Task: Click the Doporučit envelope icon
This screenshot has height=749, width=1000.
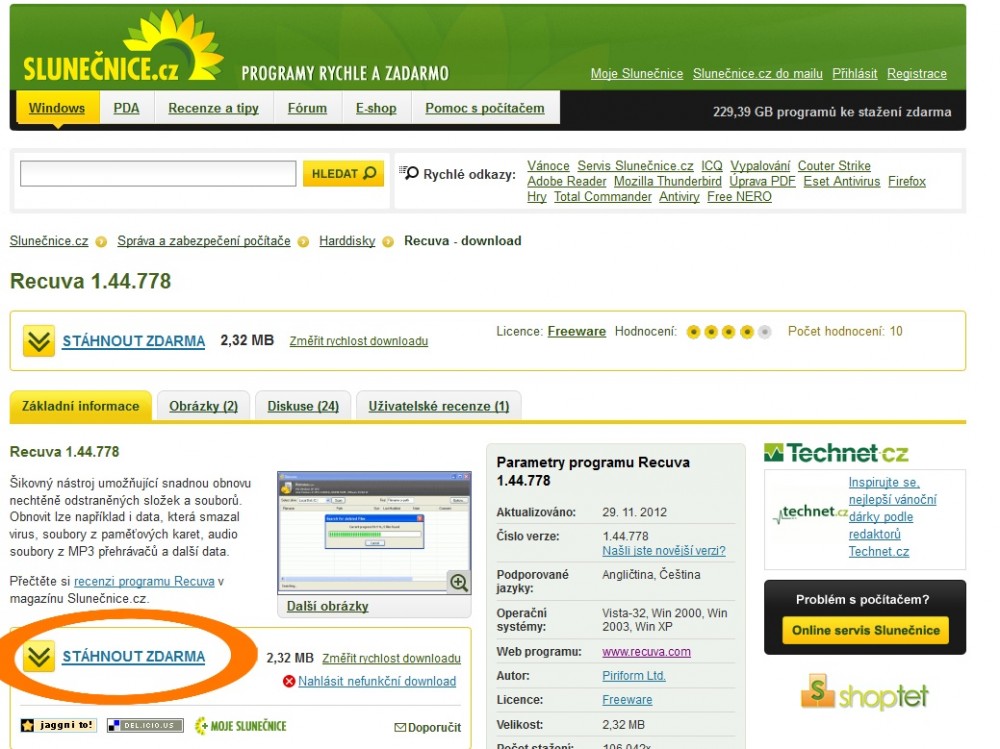Action: click(x=400, y=728)
